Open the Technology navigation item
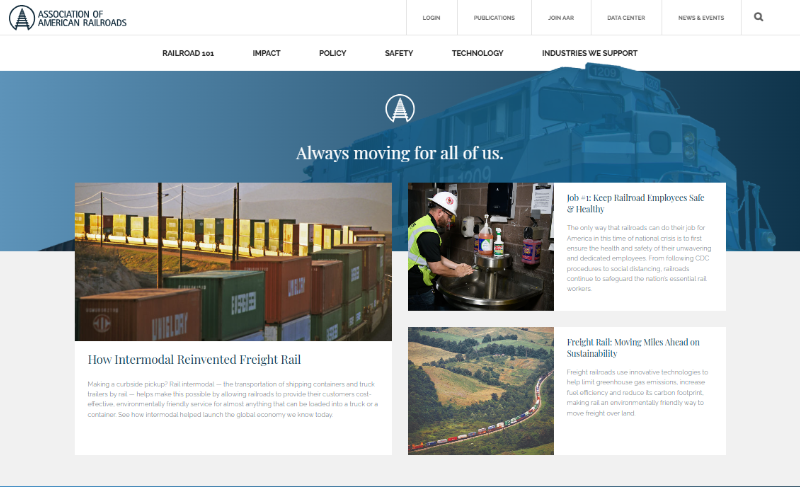Viewport: 800px width, 487px height. pos(478,53)
